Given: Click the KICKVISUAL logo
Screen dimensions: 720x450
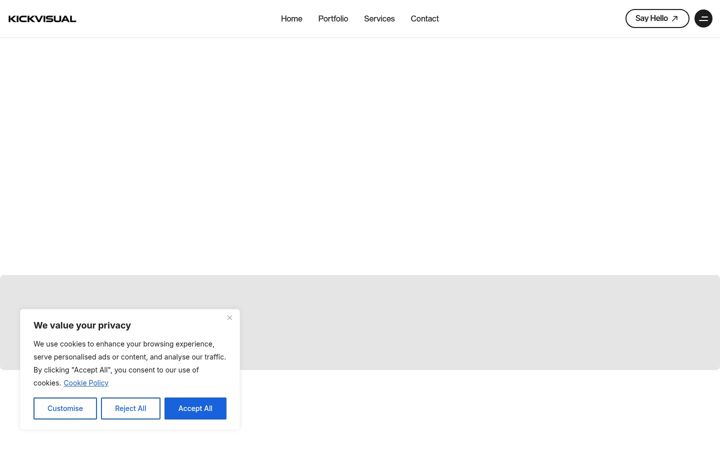Looking at the screenshot, I should click(42, 19).
